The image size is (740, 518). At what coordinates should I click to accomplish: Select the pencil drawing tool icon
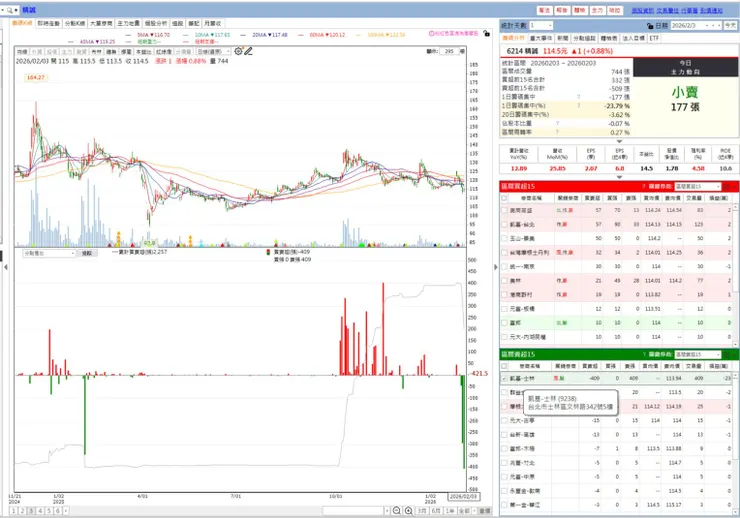coord(248,51)
